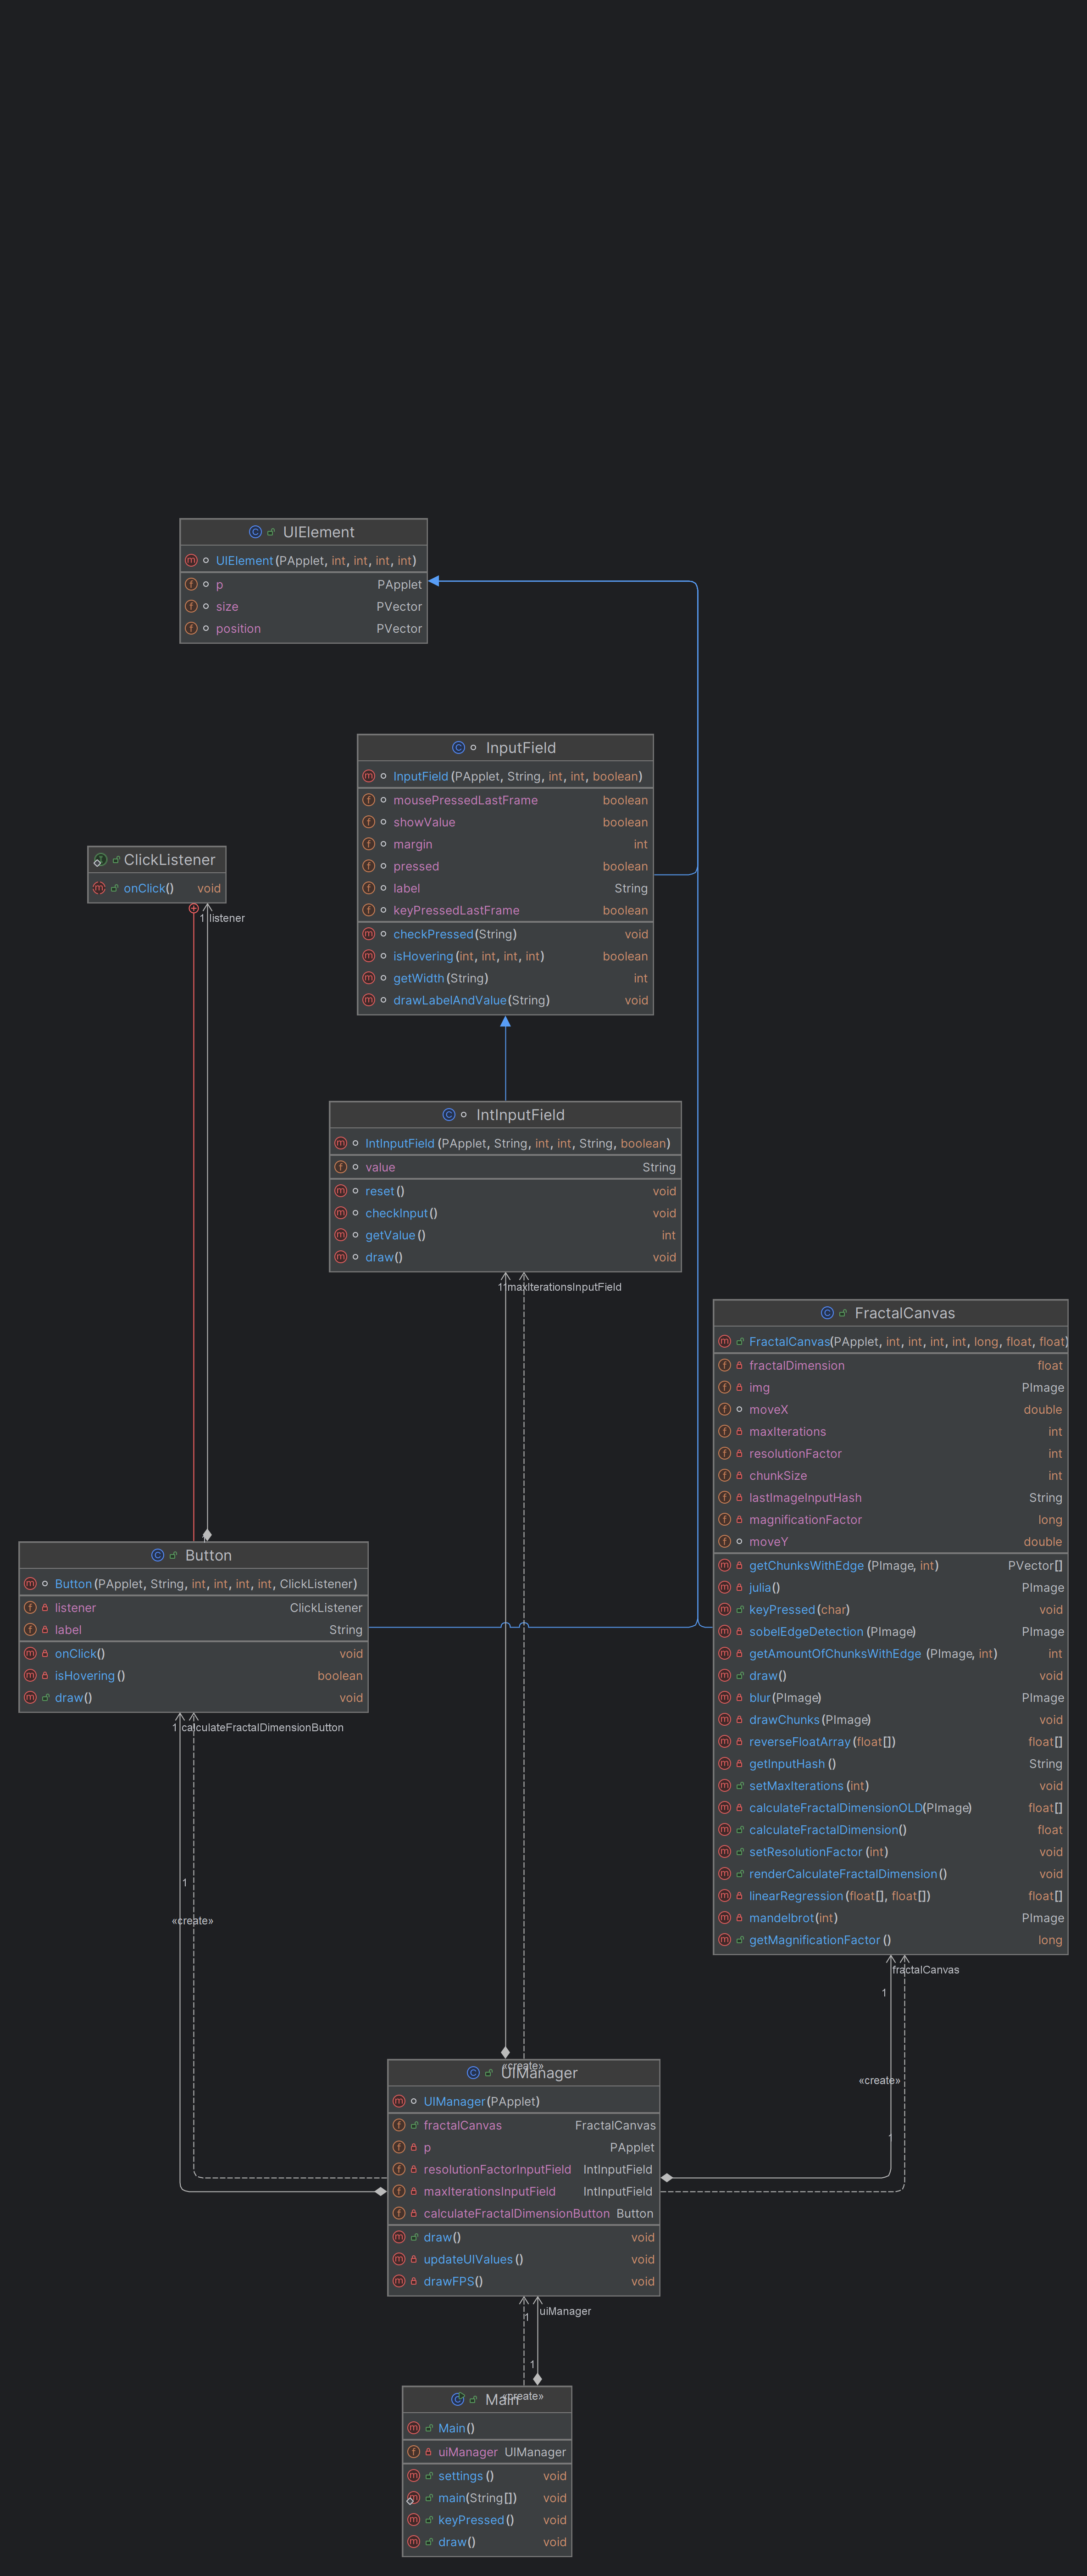
Task: Select the 'maxIterationsInputField' field in UIManager
Action: point(523,2191)
